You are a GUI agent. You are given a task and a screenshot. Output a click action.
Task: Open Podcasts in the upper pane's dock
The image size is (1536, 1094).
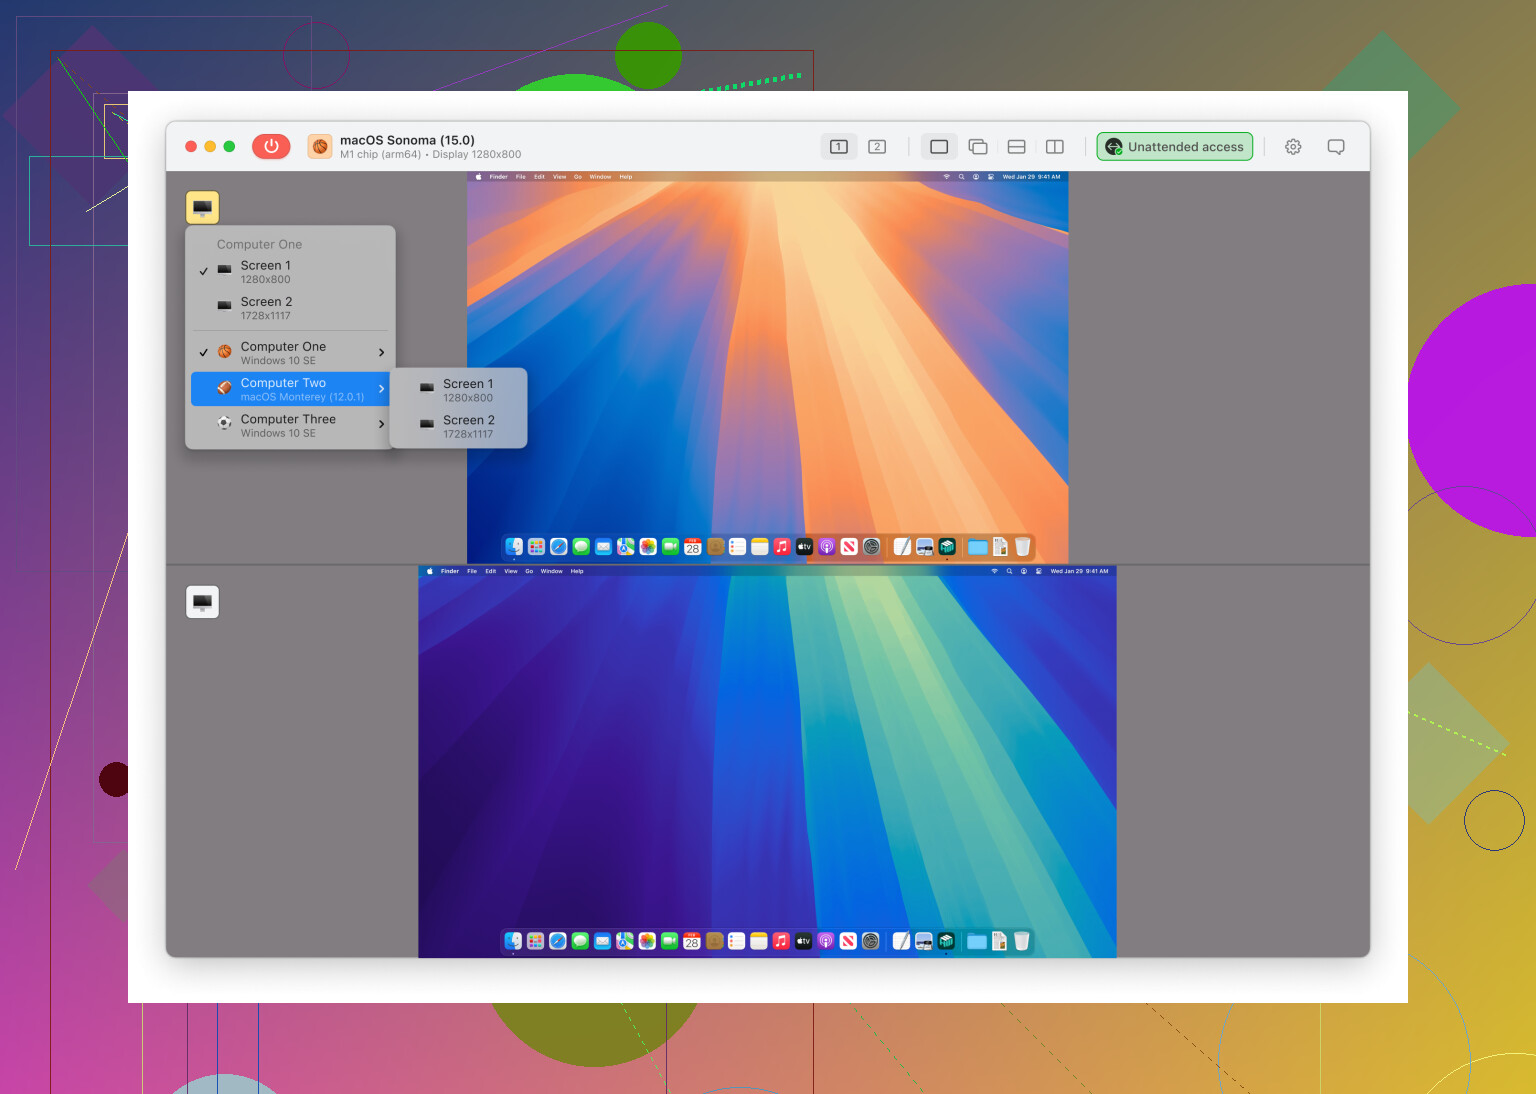pyautogui.click(x=827, y=546)
